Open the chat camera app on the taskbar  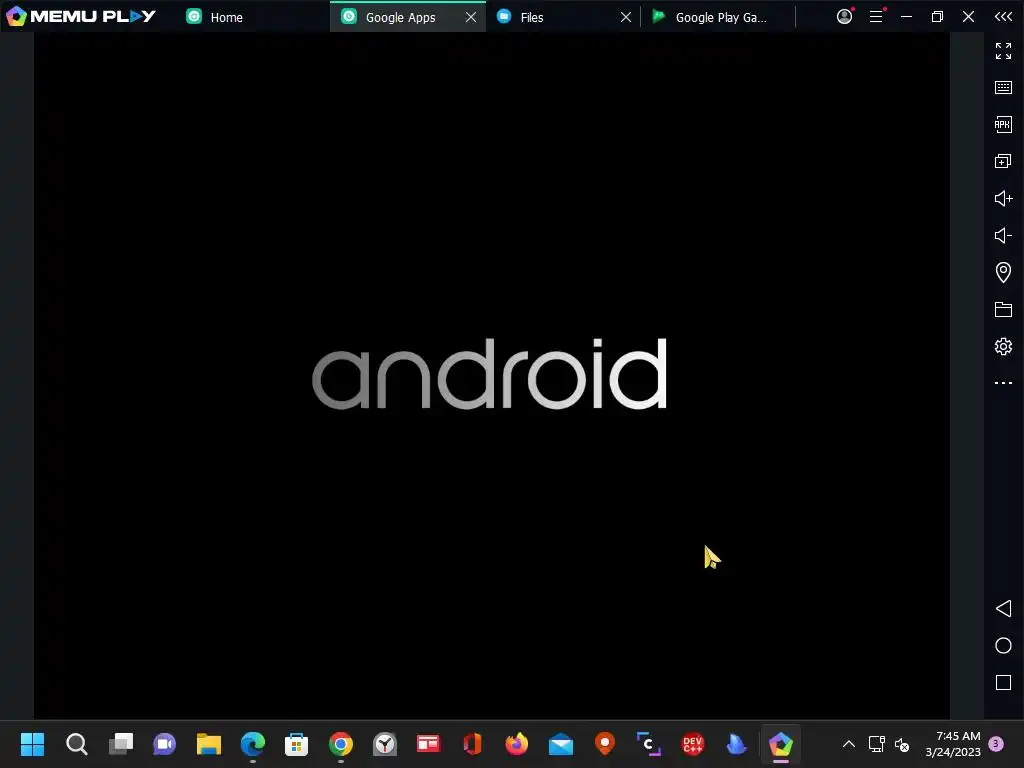(x=165, y=744)
